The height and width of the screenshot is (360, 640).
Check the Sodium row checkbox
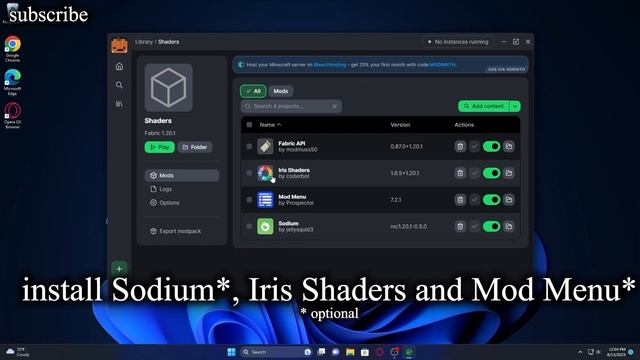[x=249, y=226]
